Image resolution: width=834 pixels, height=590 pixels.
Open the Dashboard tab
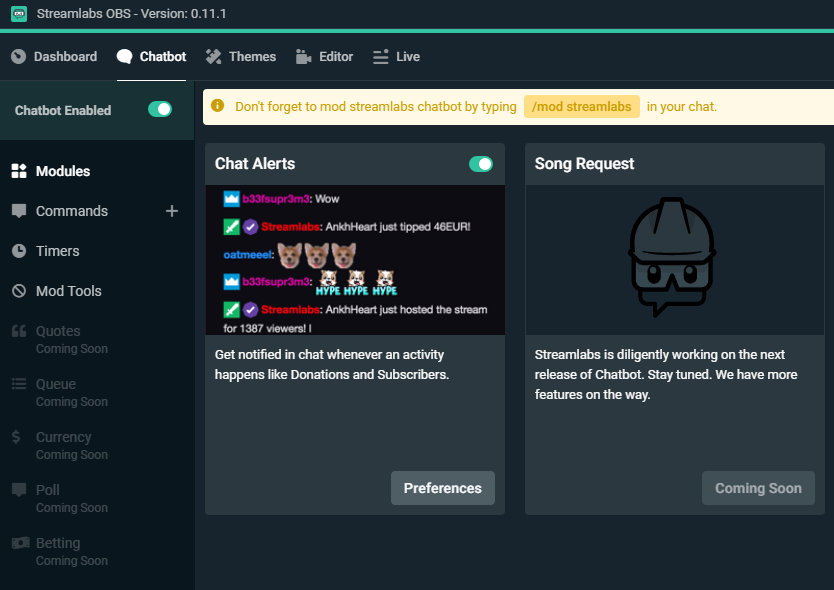point(54,56)
